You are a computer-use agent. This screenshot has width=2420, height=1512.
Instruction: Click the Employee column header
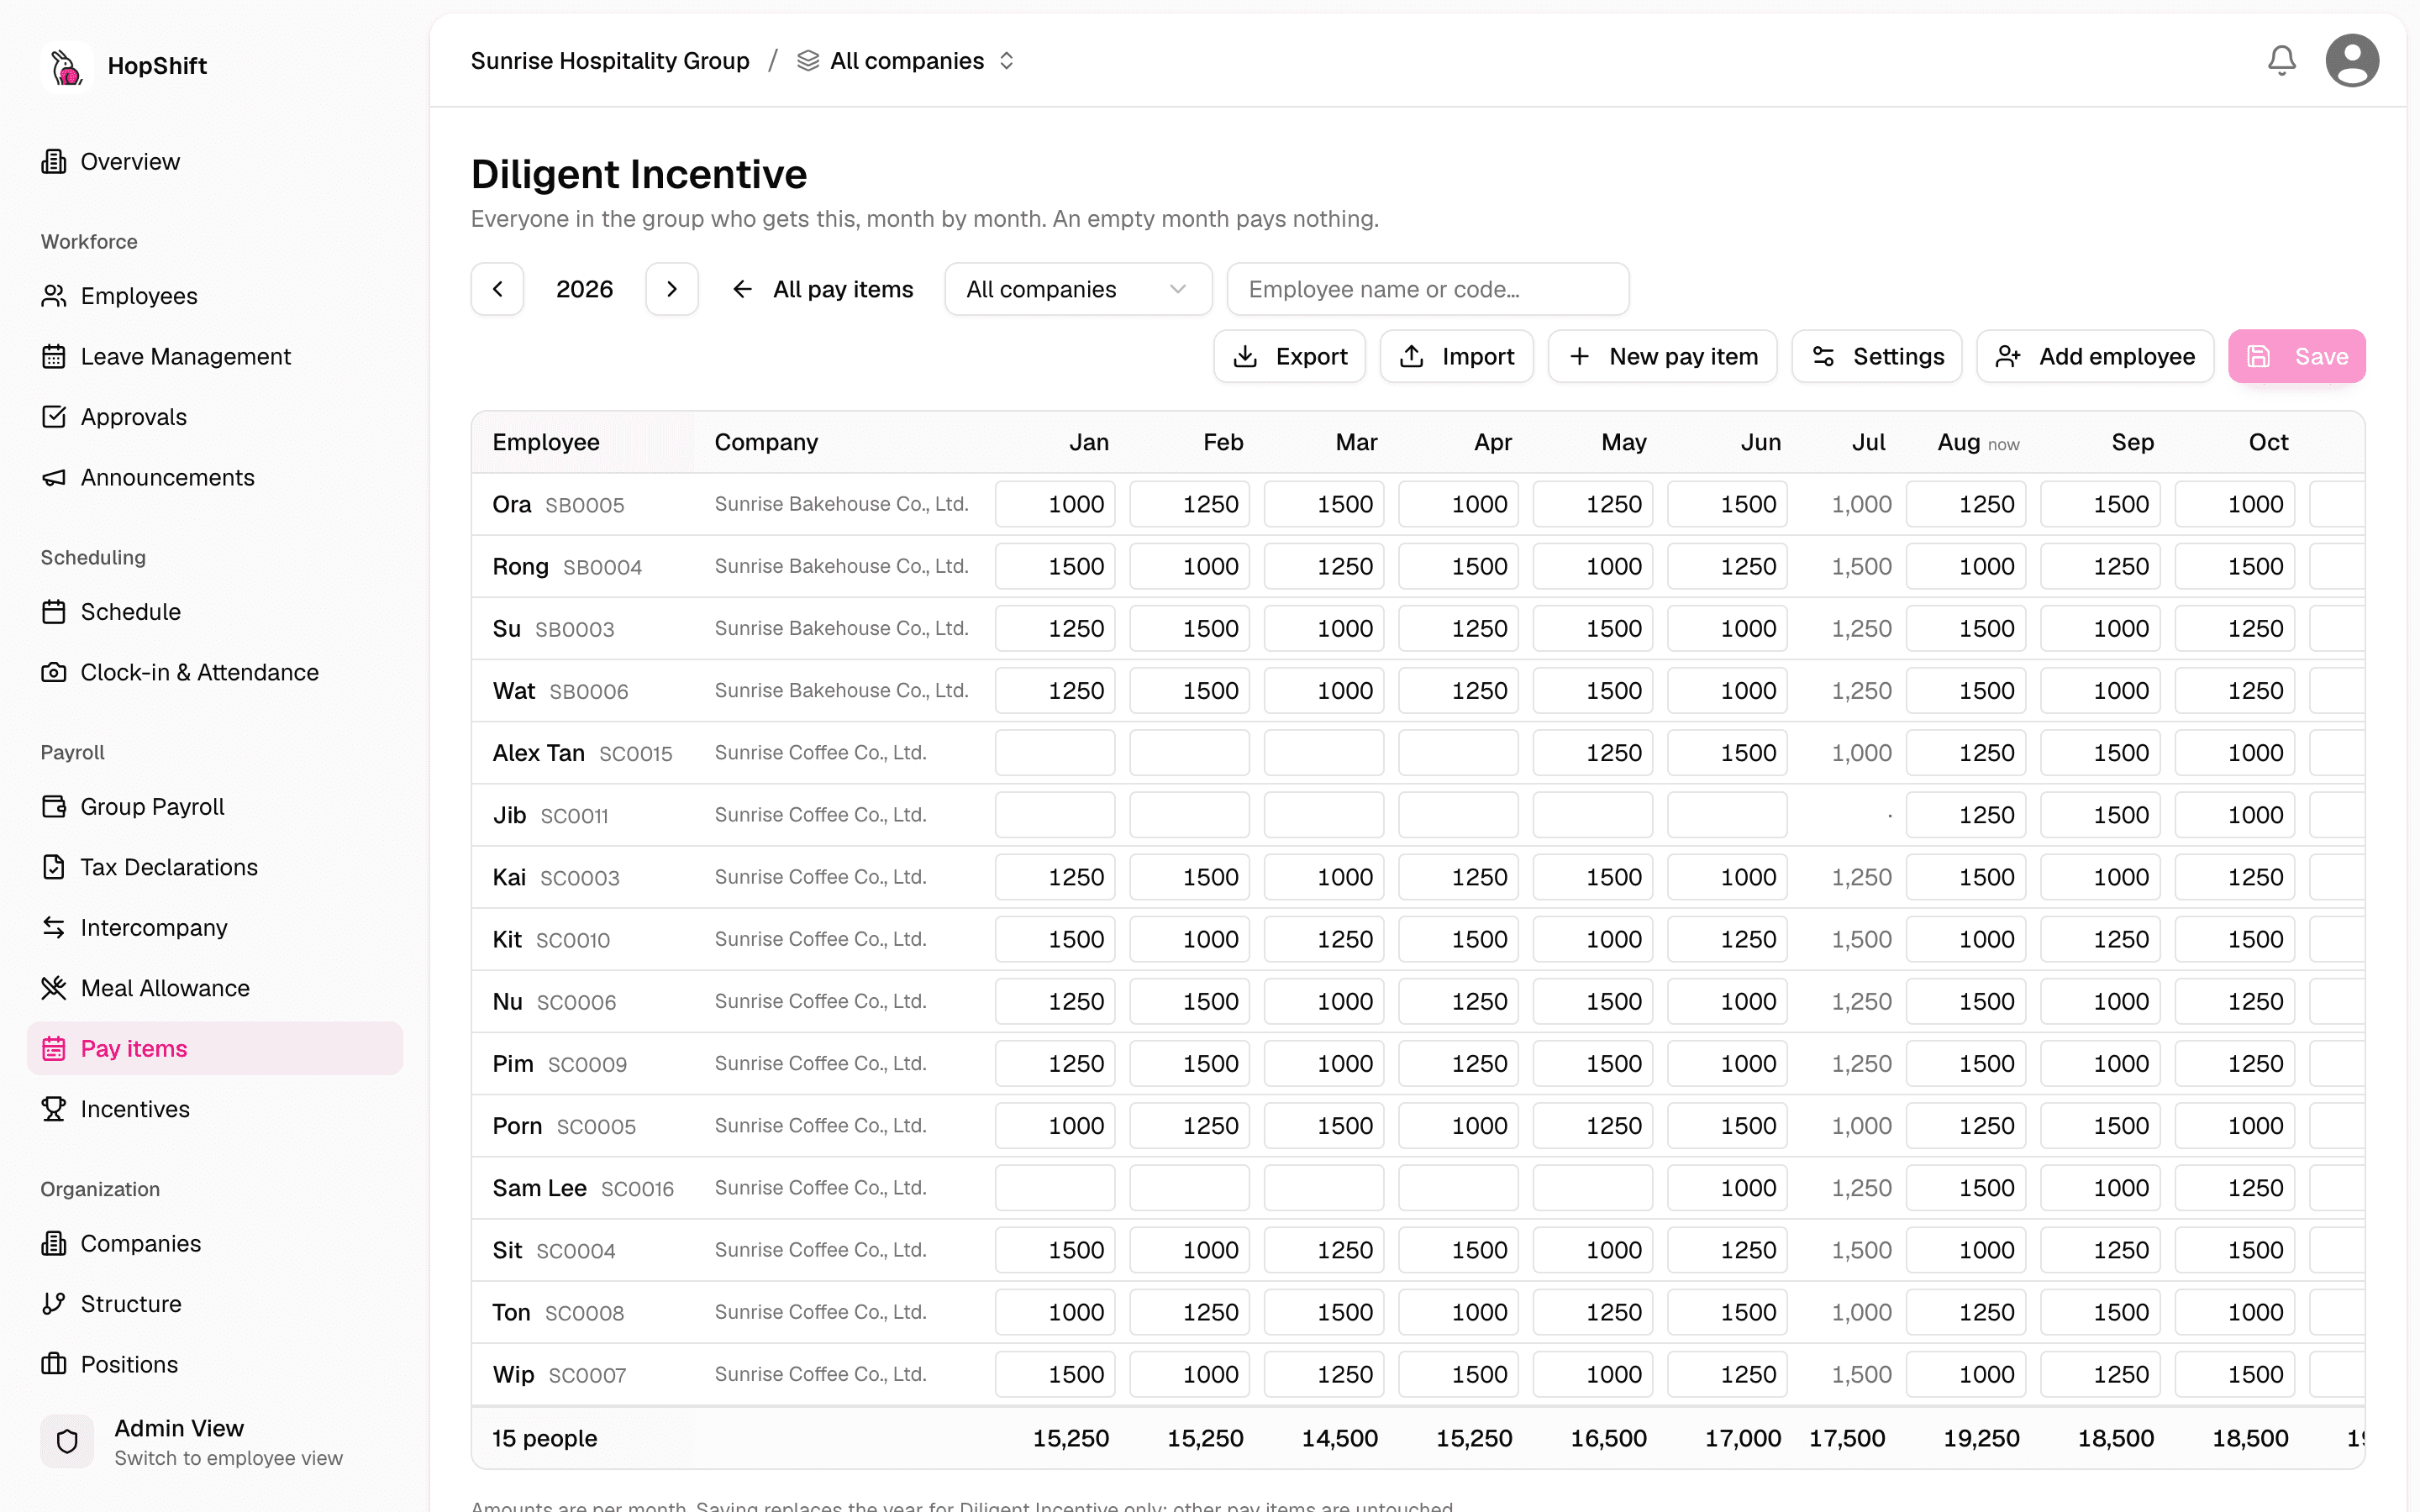(x=546, y=442)
